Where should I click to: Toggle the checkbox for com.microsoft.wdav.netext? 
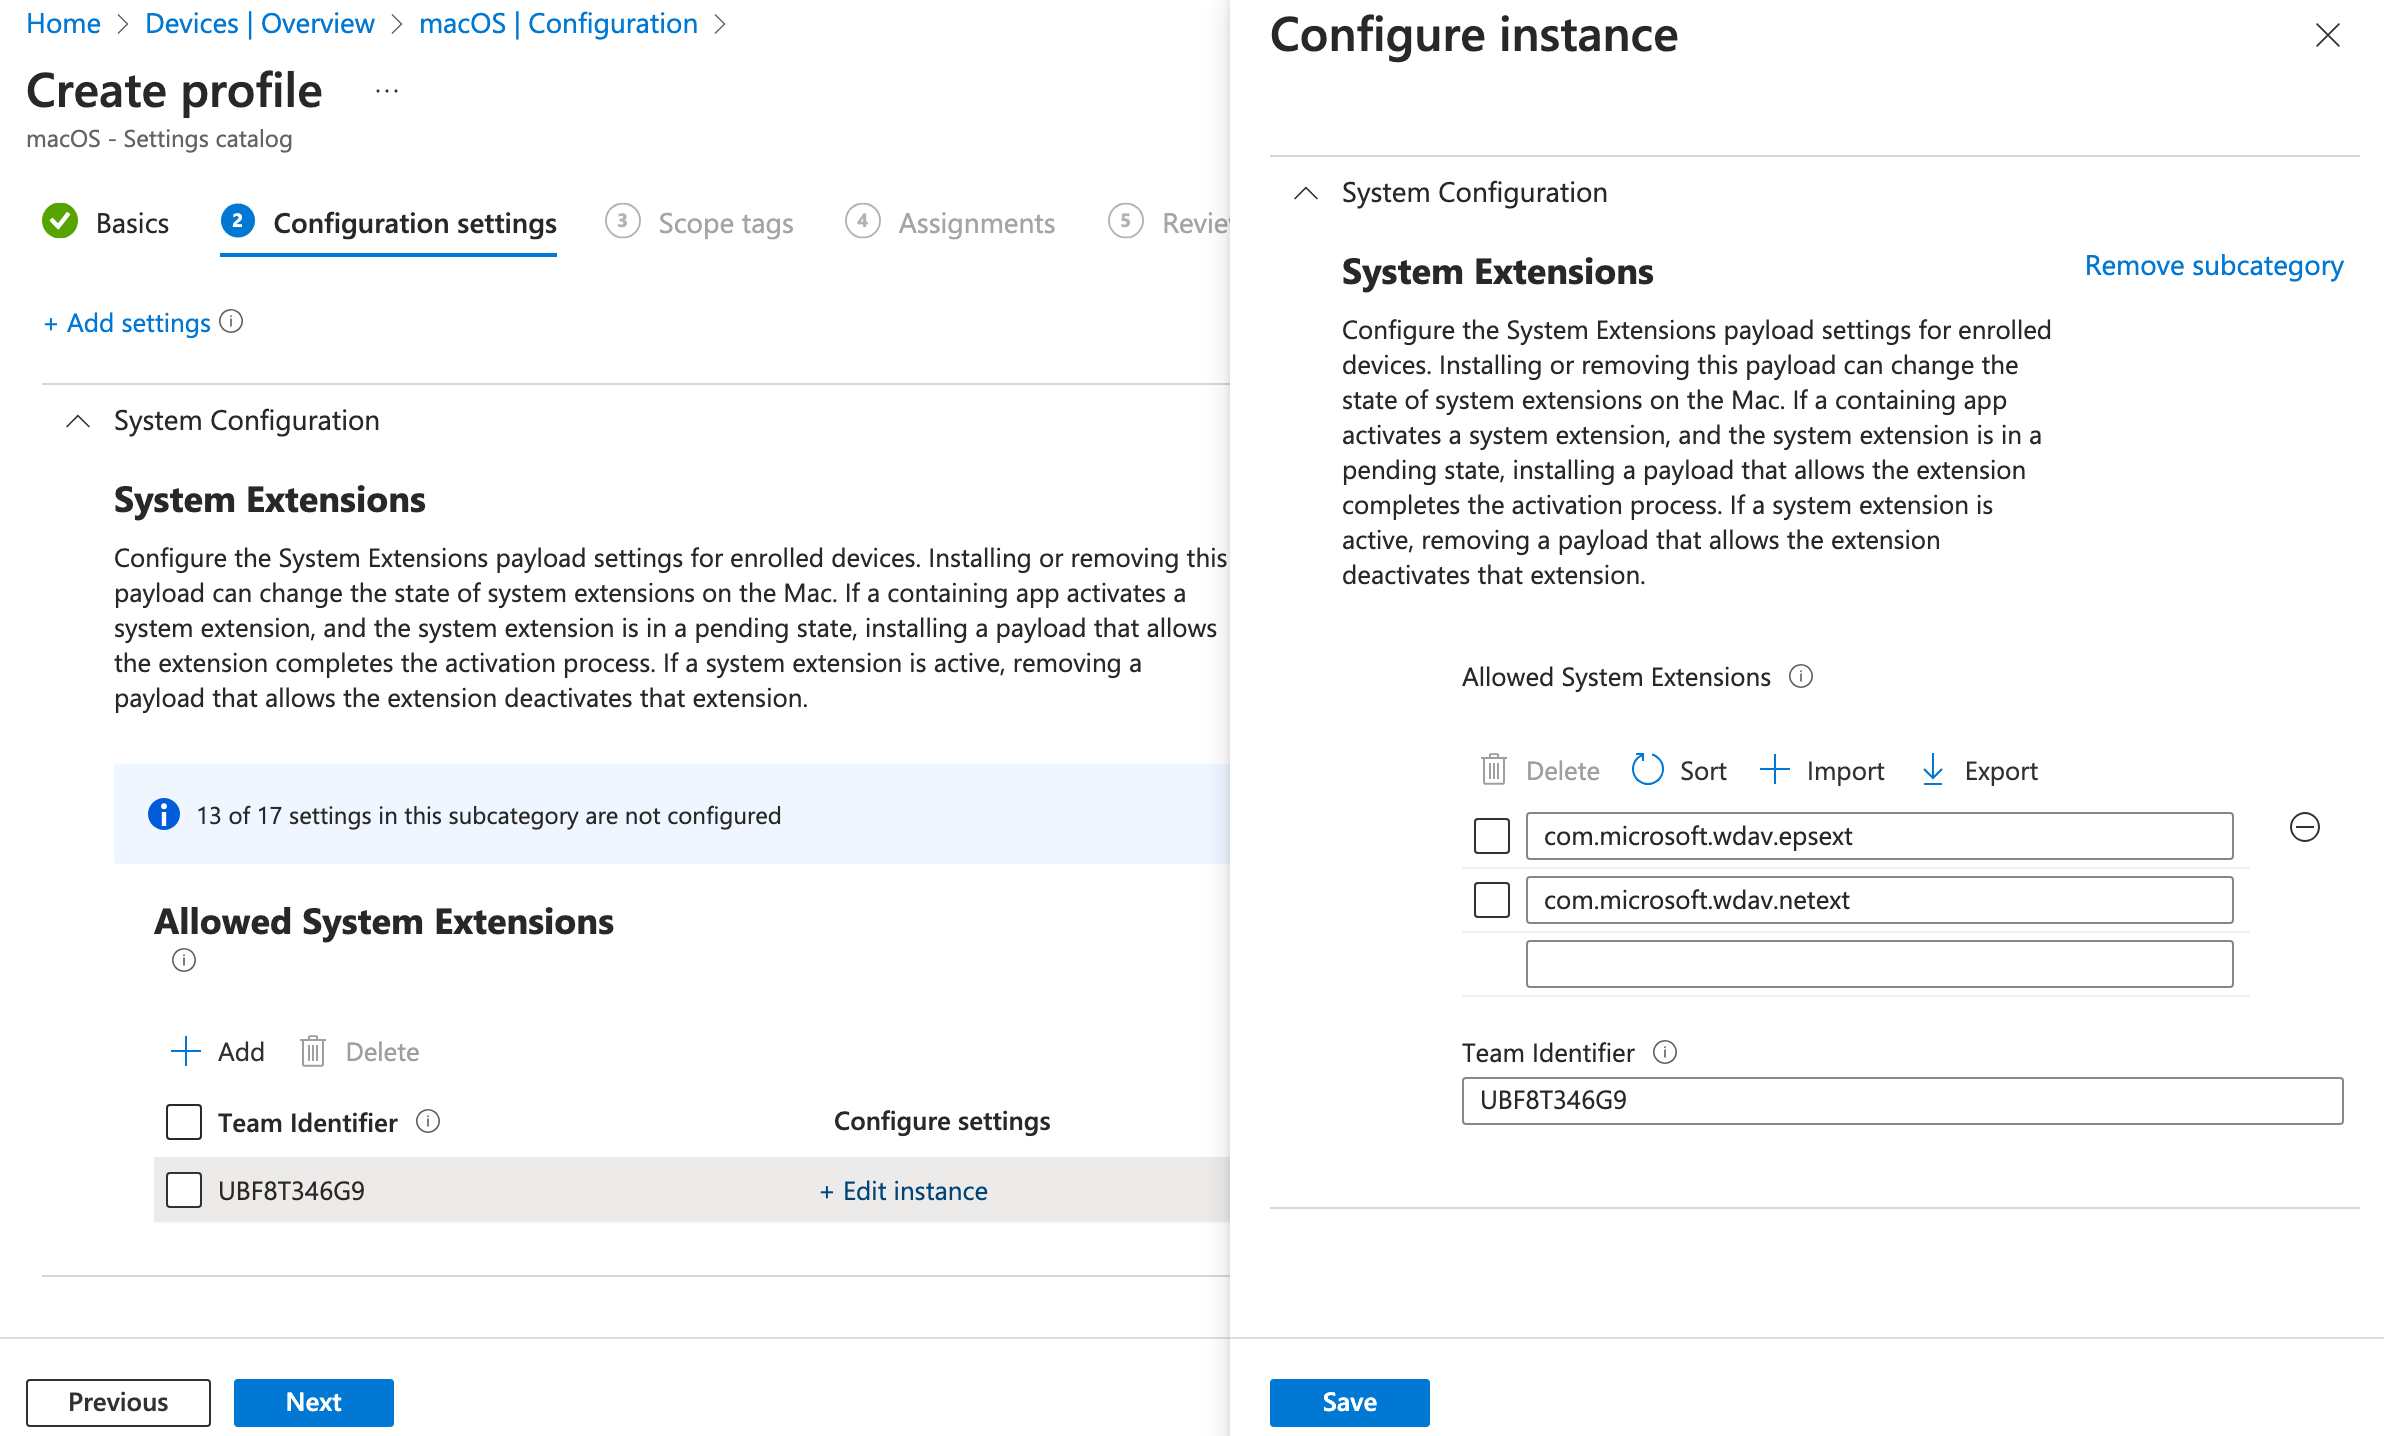(x=1492, y=899)
